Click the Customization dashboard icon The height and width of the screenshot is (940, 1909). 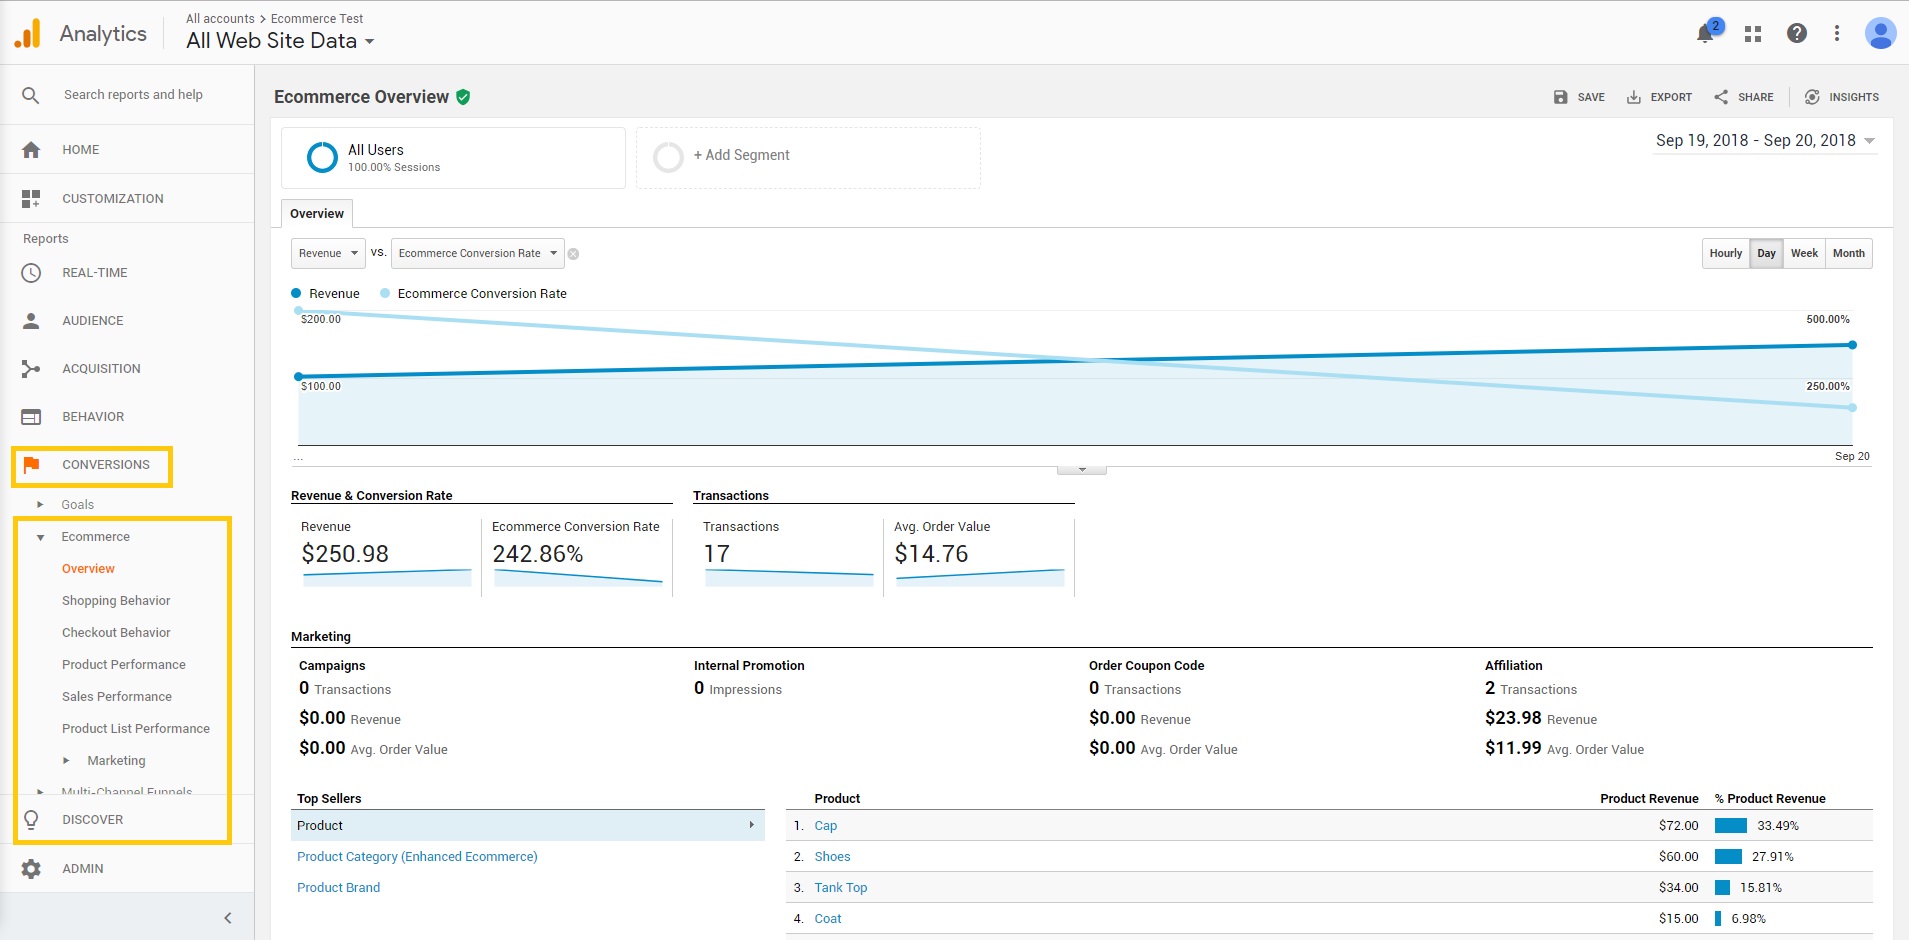click(31, 199)
